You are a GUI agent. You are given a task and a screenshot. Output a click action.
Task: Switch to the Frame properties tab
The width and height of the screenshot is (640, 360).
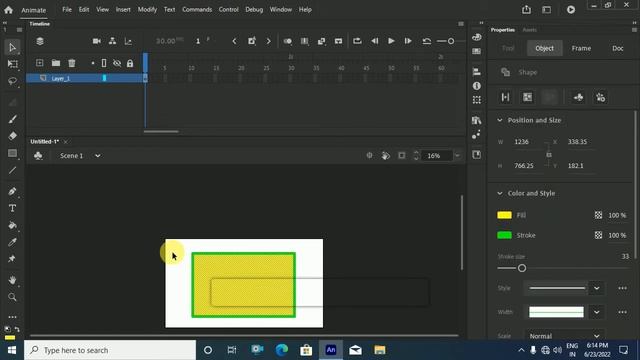point(581,48)
